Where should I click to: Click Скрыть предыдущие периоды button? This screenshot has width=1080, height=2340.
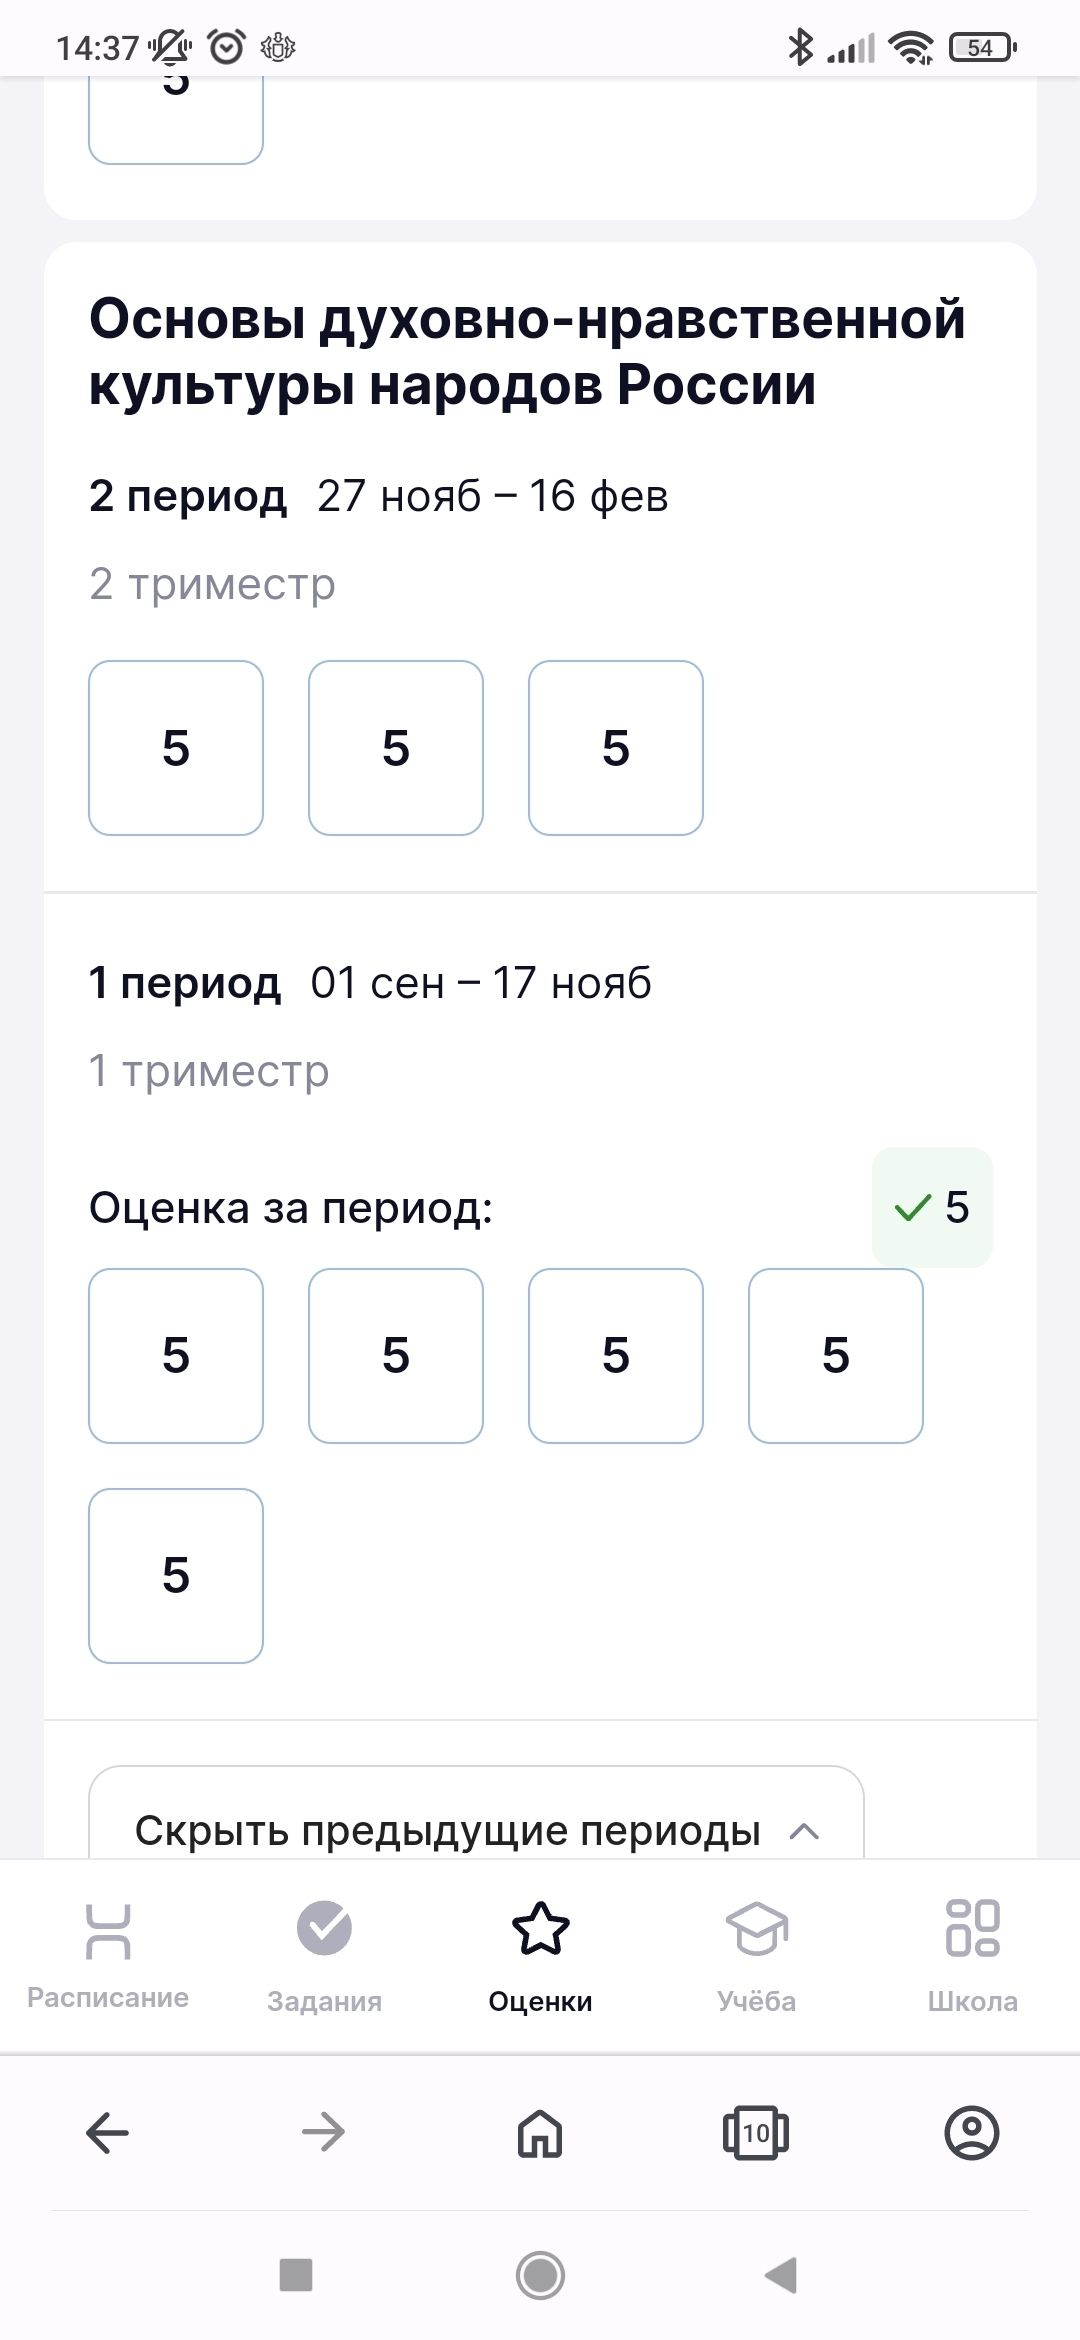448,1830
